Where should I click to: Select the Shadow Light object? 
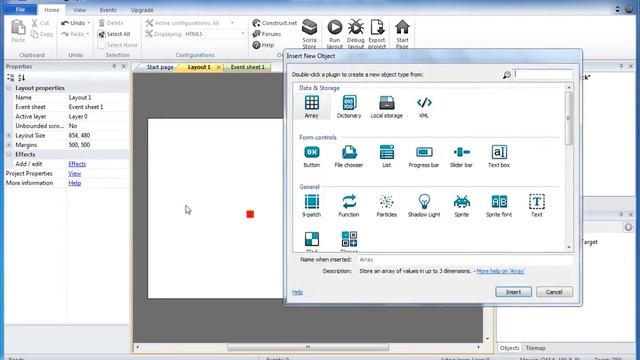pyautogui.click(x=424, y=206)
